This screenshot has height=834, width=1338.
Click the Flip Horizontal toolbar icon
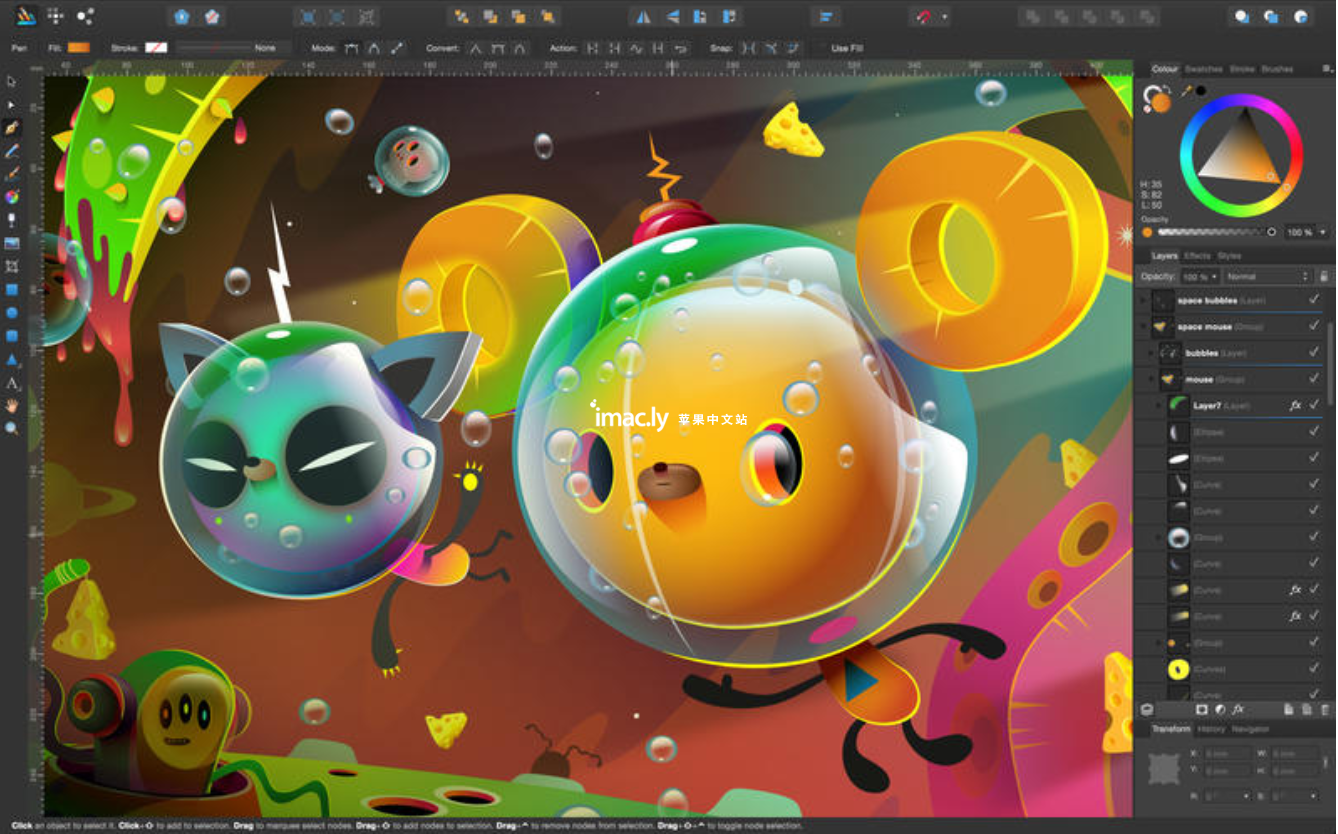(643, 17)
